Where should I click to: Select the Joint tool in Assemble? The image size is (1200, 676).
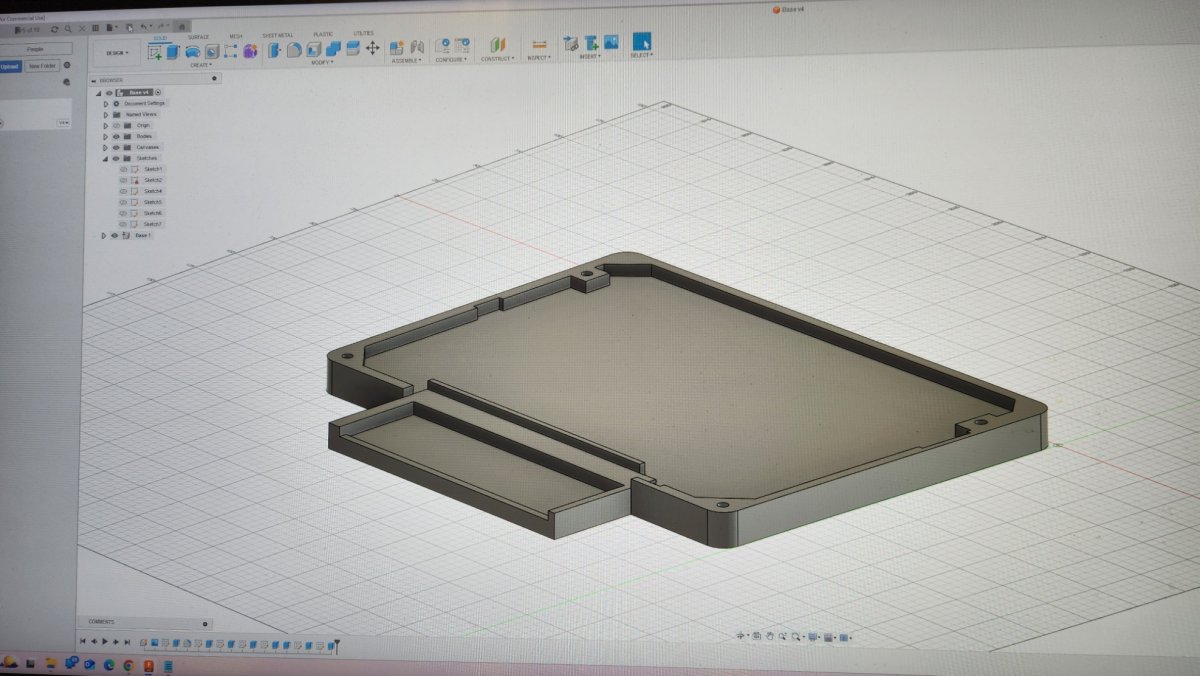click(x=417, y=47)
